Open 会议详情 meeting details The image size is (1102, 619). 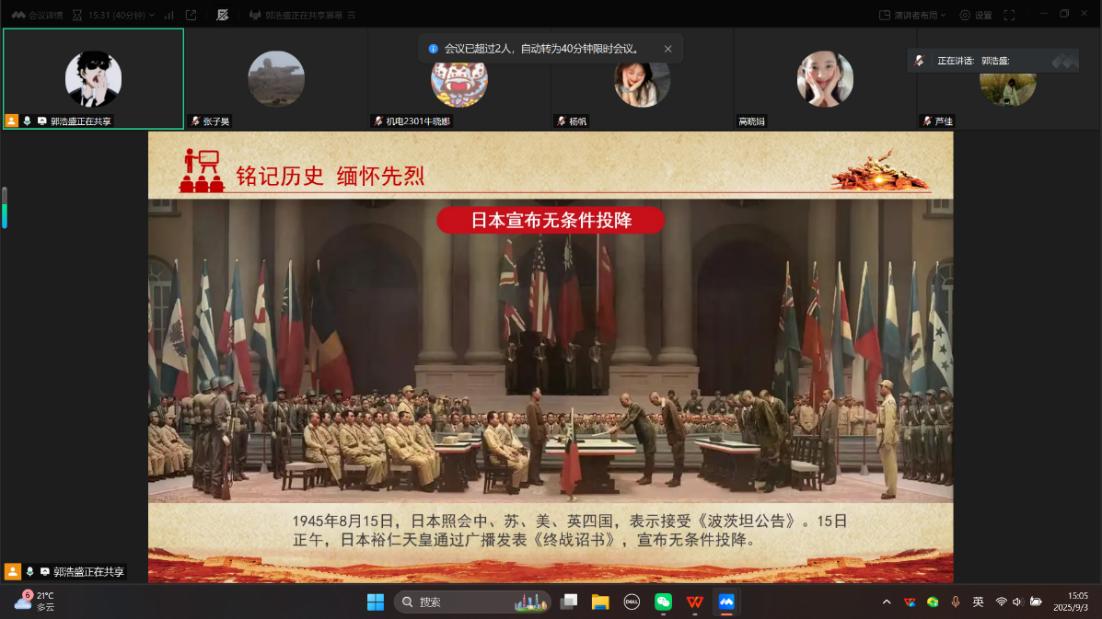tap(38, 15)
